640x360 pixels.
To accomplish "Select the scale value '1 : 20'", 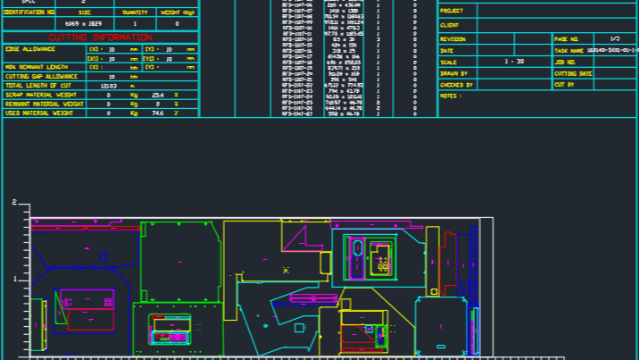I will (x=514, y=62).
